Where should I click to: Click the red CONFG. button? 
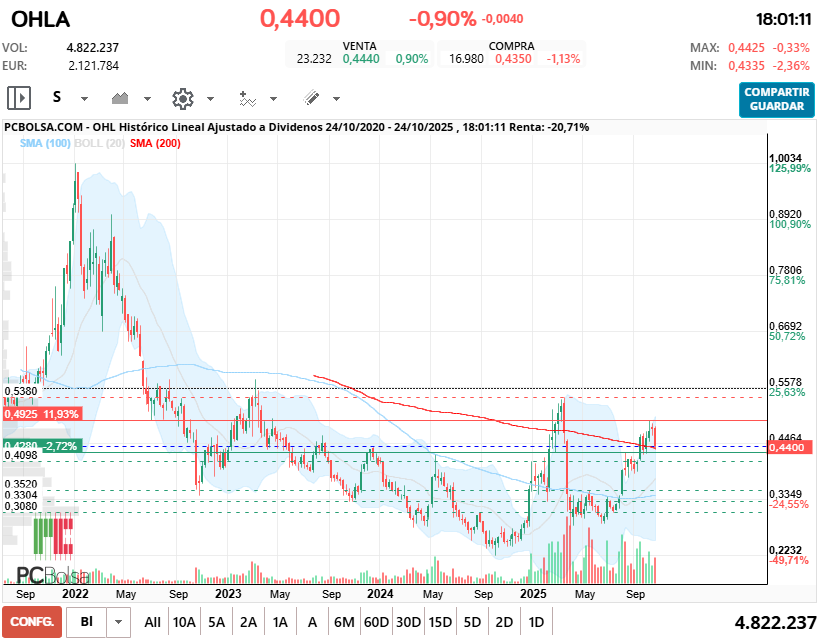pos(31,622)
